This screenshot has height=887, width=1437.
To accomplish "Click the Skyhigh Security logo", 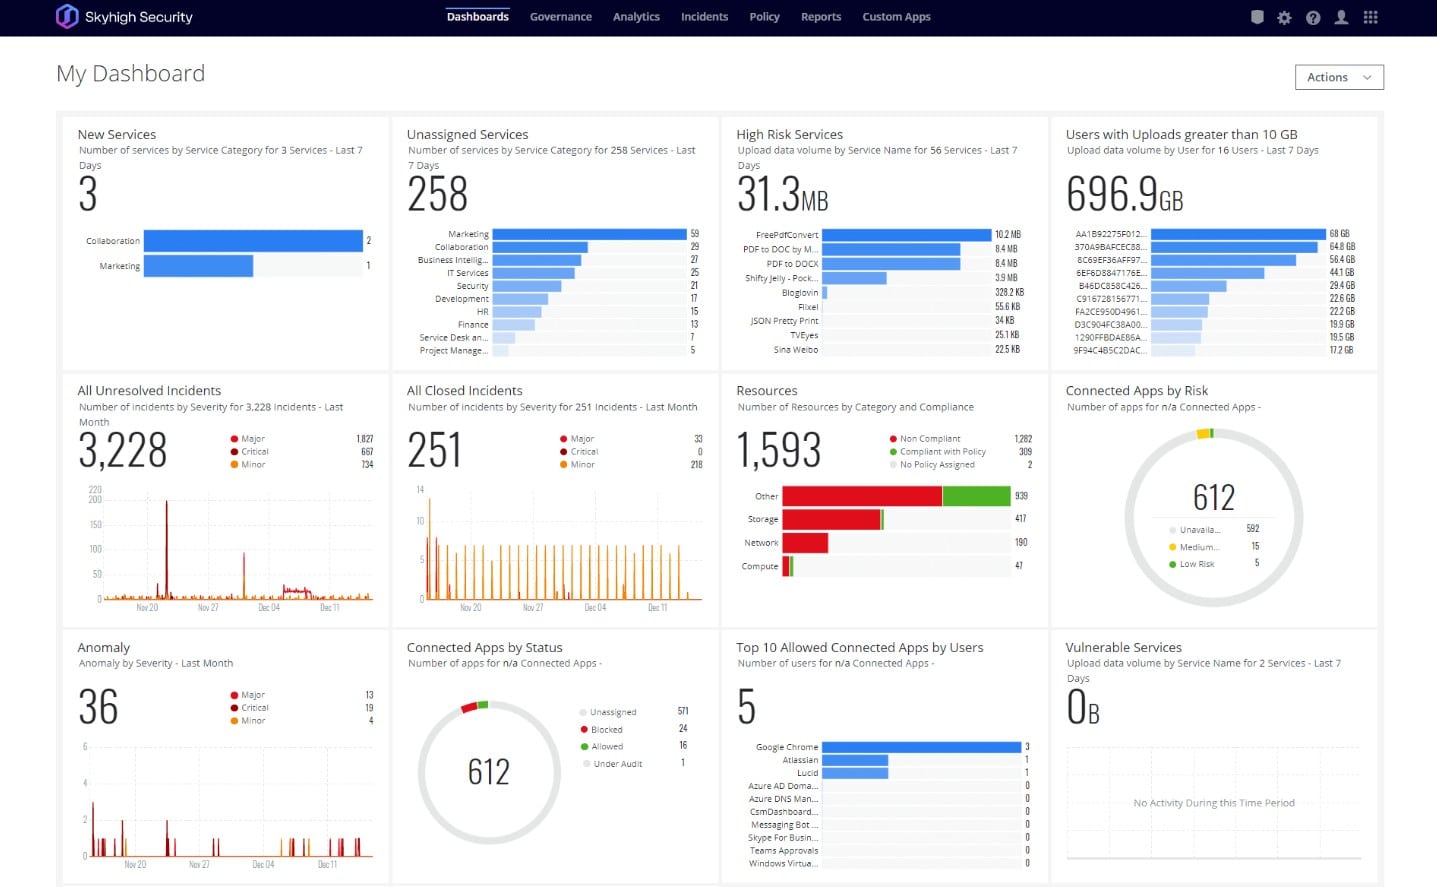I will pyautogui.click(x=123, y=17).
